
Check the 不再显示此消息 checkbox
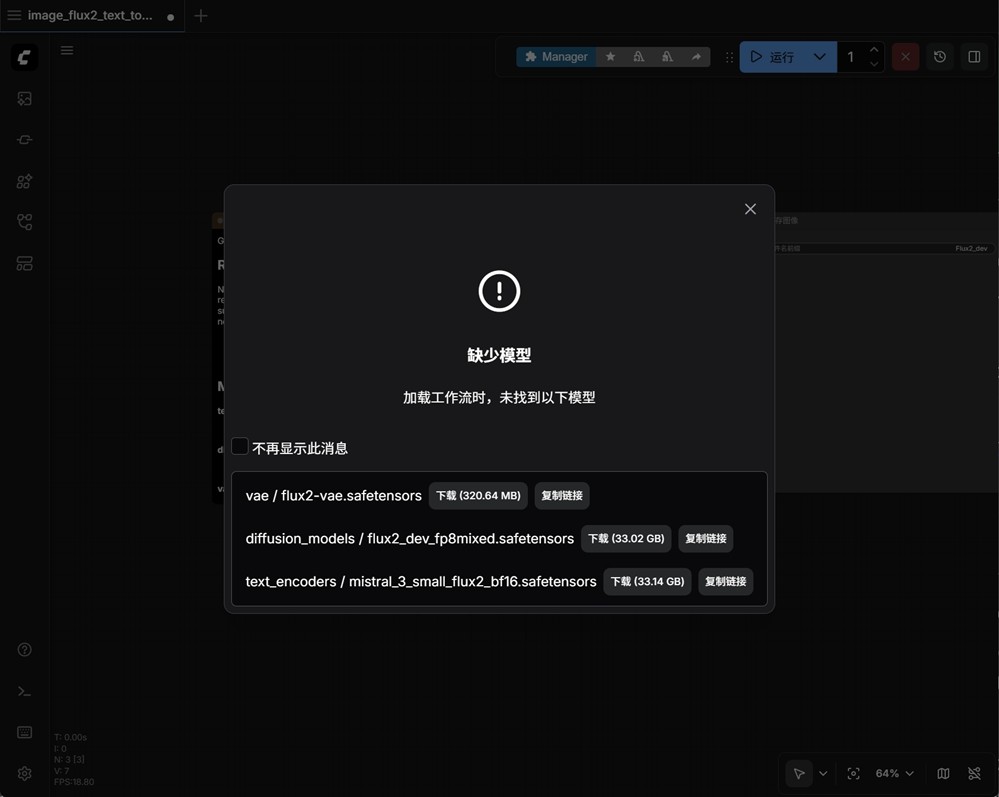[240, 446]
